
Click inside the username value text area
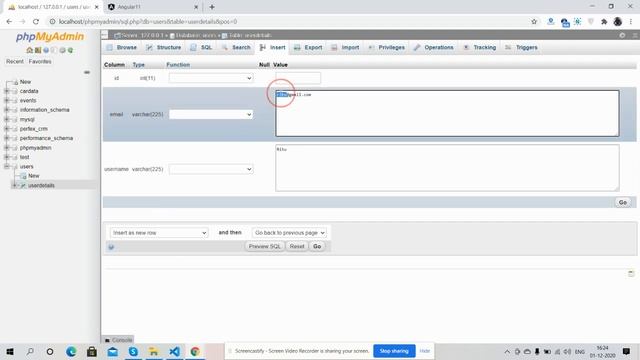447,168
